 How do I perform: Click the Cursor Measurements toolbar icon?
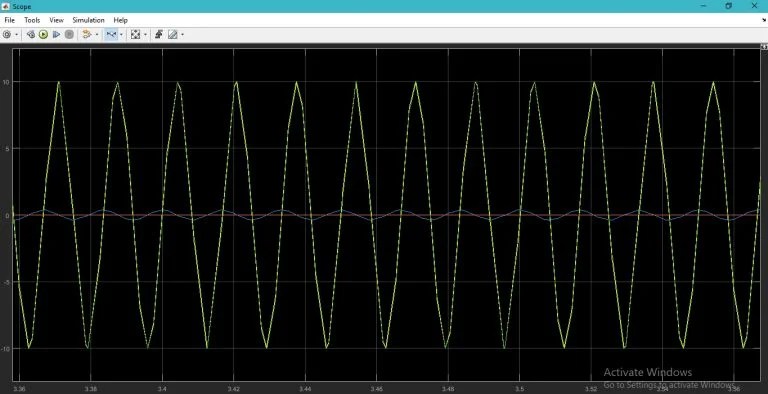pos(172,34)
